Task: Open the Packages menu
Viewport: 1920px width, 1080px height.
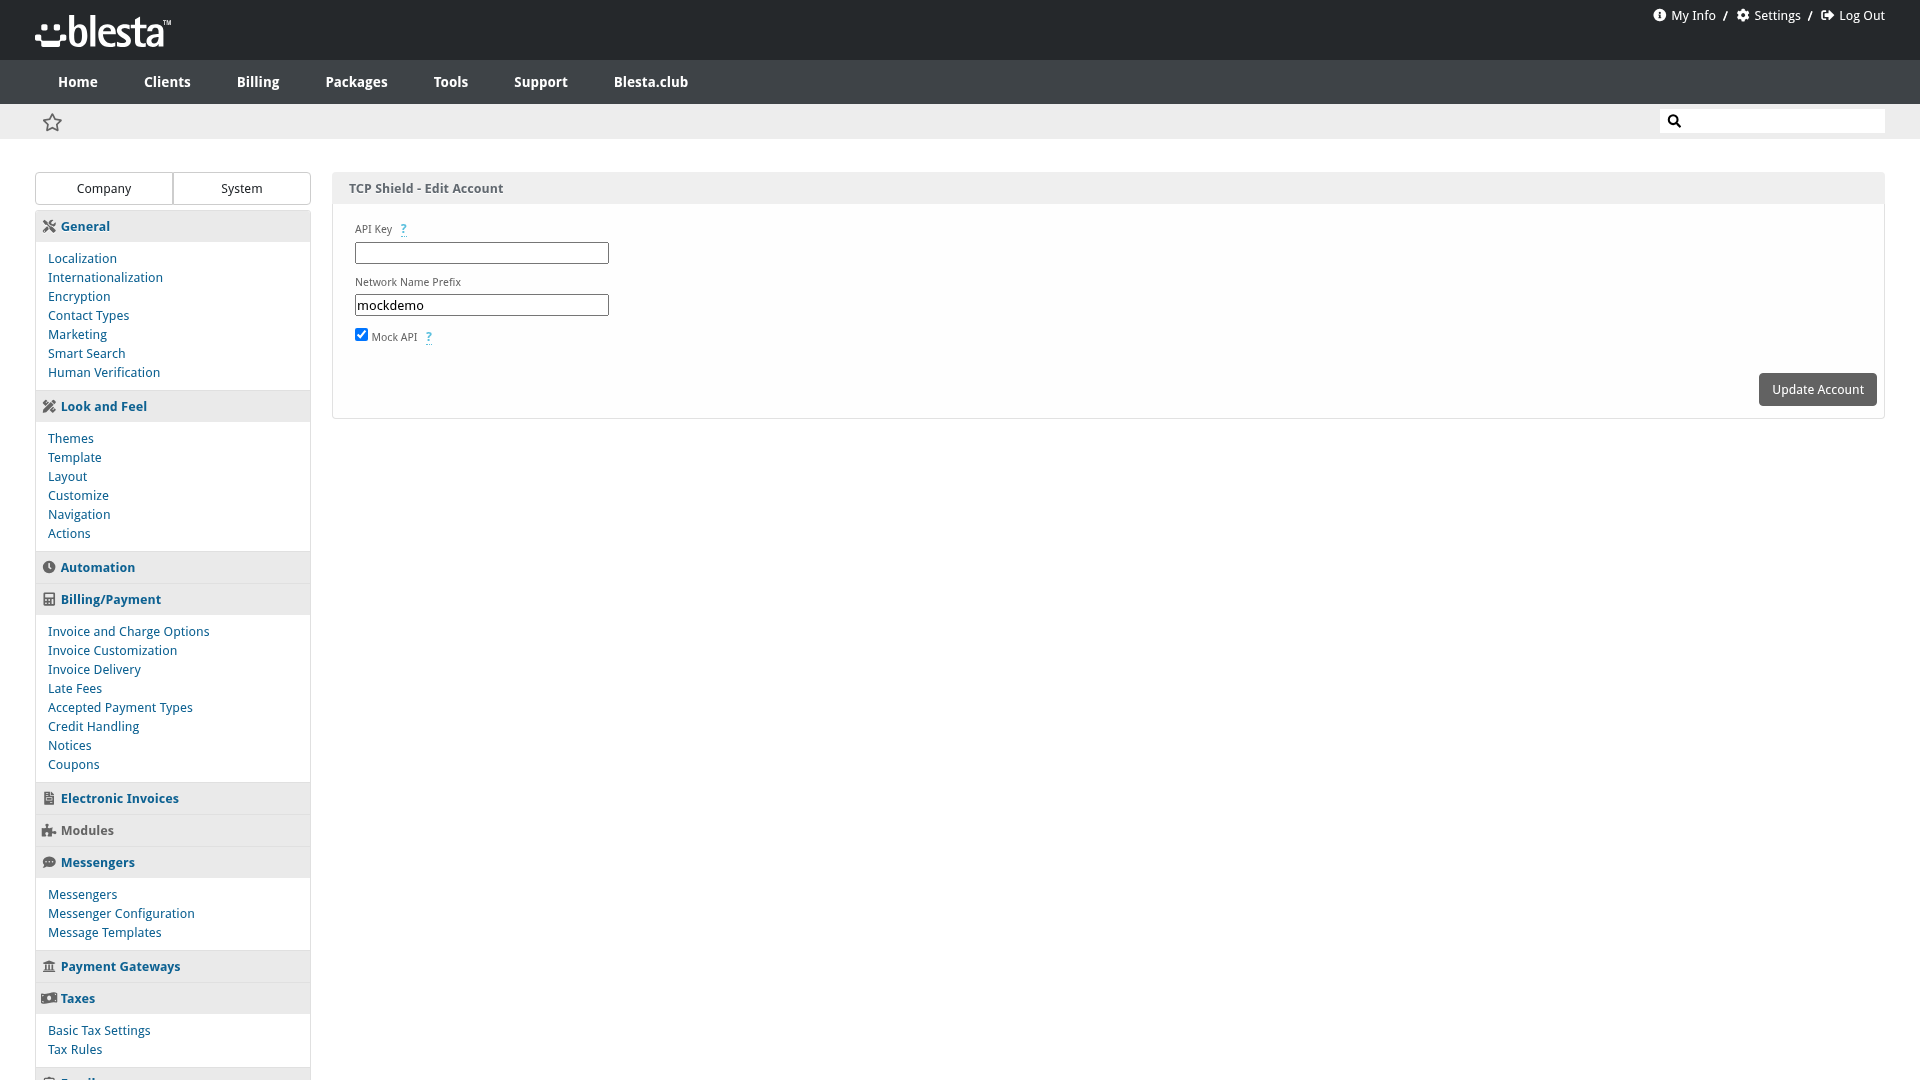Action: [356, 82]
